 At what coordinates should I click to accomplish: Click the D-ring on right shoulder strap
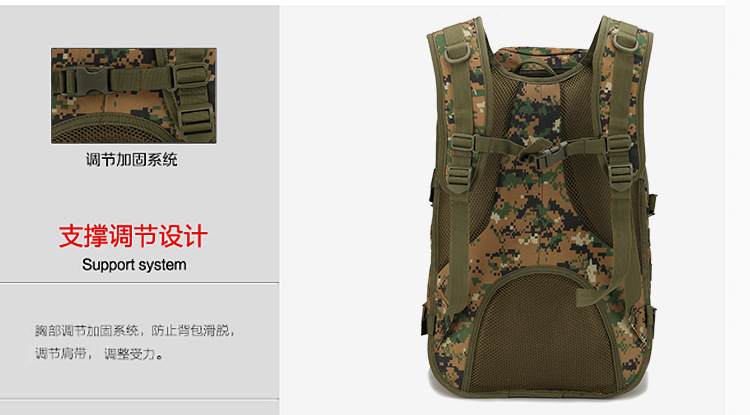(x=625, y=43)
